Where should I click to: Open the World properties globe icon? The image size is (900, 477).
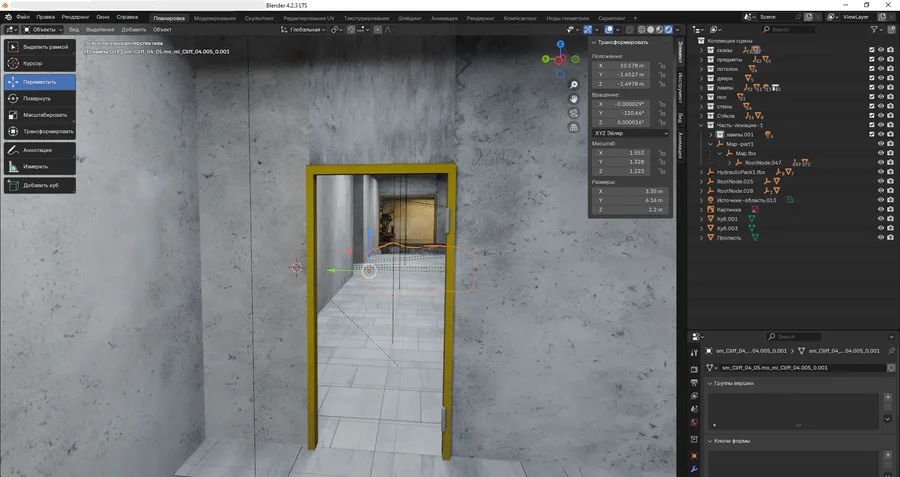[x=694, y=422]
